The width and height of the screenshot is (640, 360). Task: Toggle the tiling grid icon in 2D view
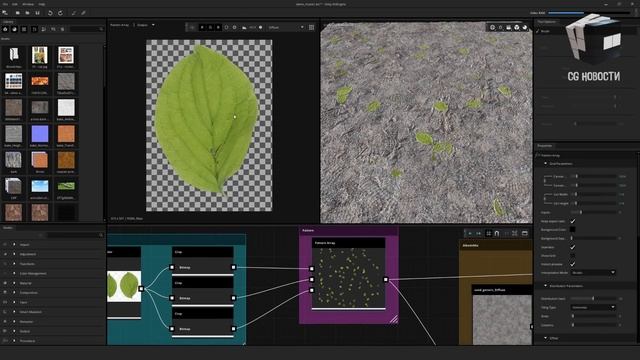point(311,27)
